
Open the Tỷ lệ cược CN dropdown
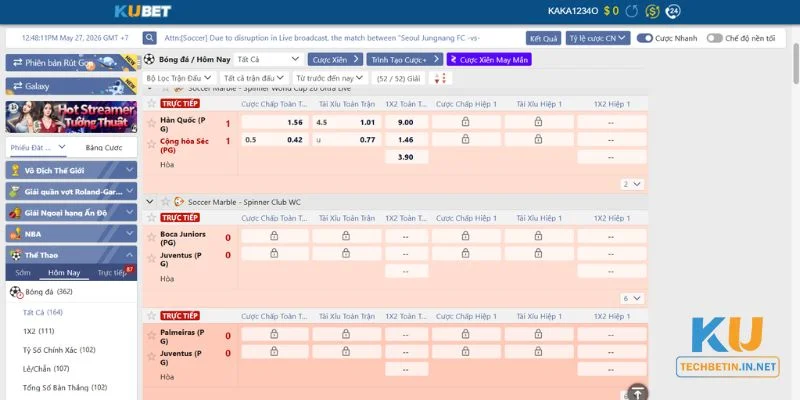tap(598, 38)
